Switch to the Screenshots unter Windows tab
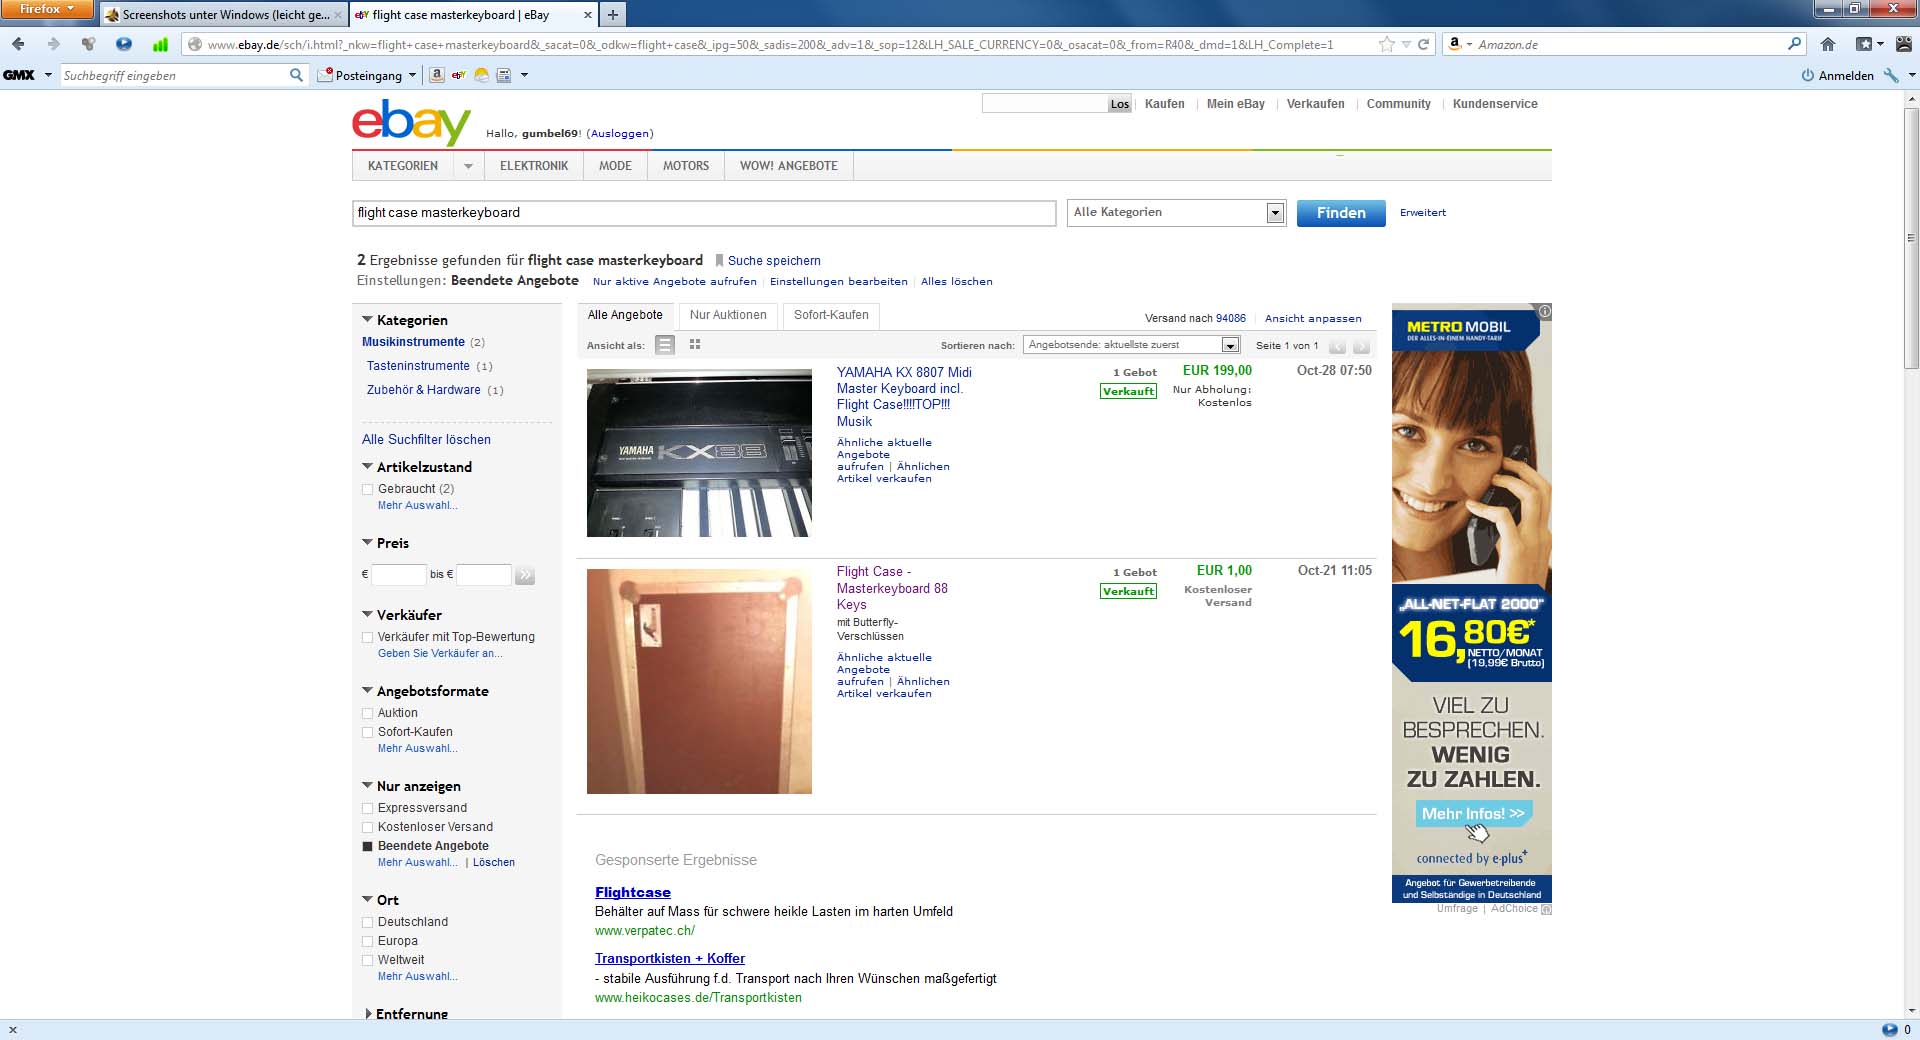This screenshot has height=1040, width=1920. point(224,15)
